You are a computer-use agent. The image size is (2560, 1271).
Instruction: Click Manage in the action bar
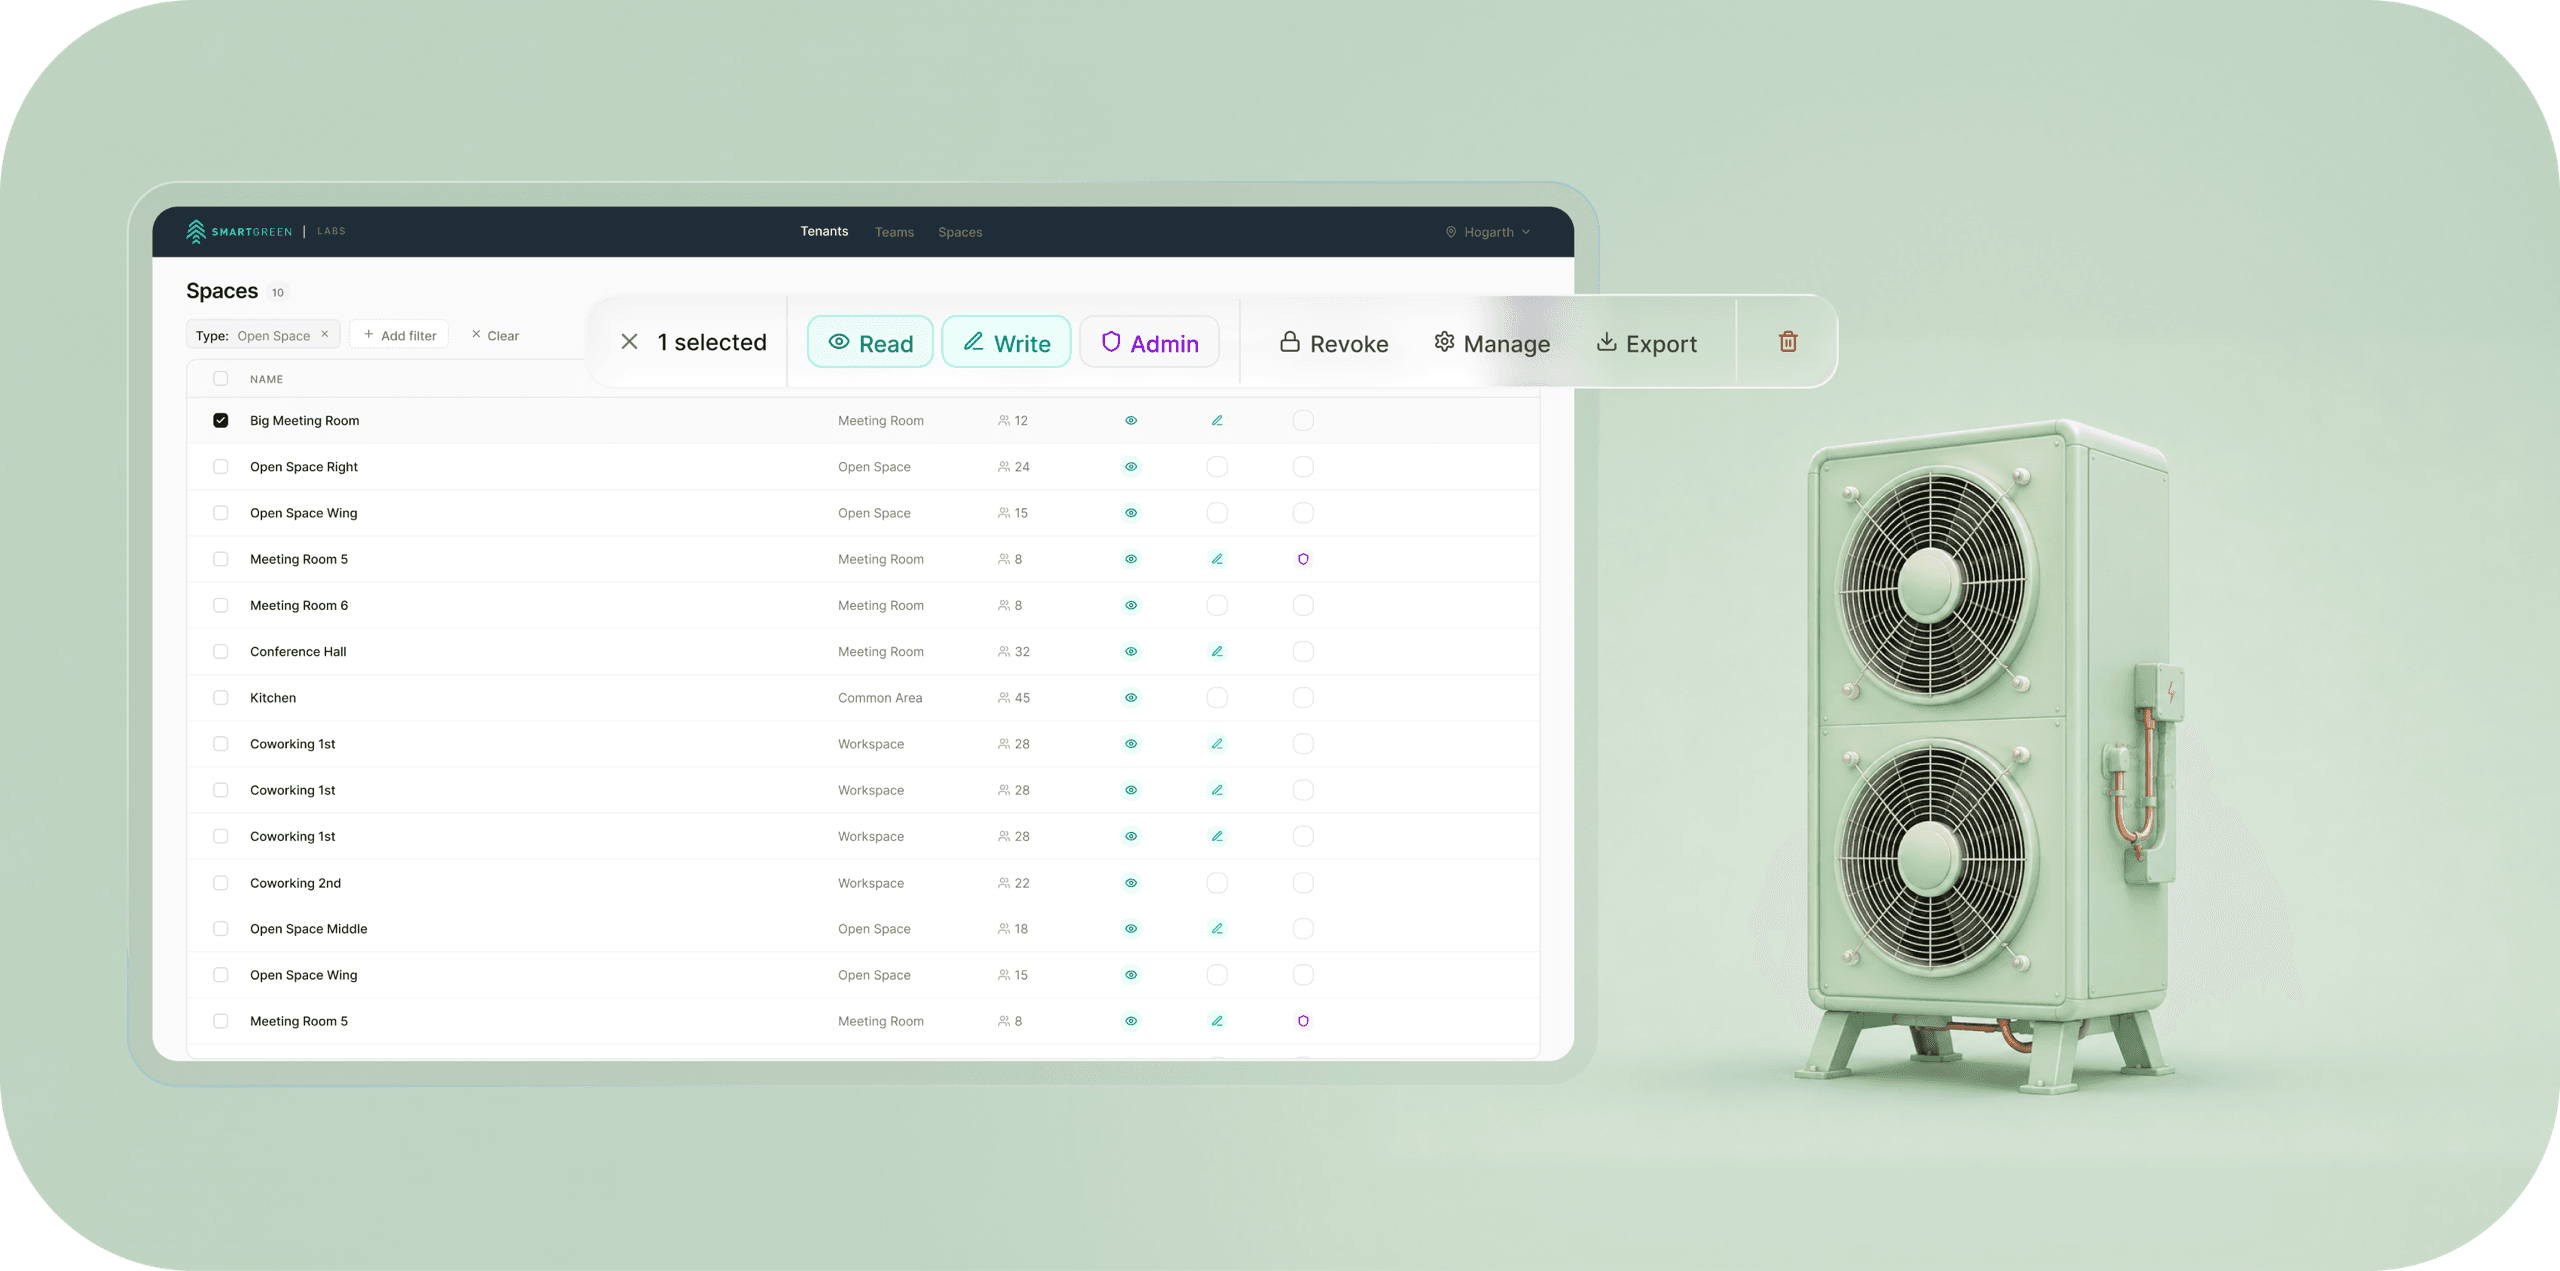[x=1491, y=343]
